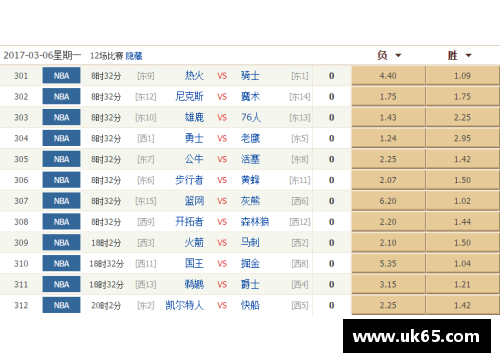
Task: Select 1.09 win odds for match 301
Action: [463, 76]
